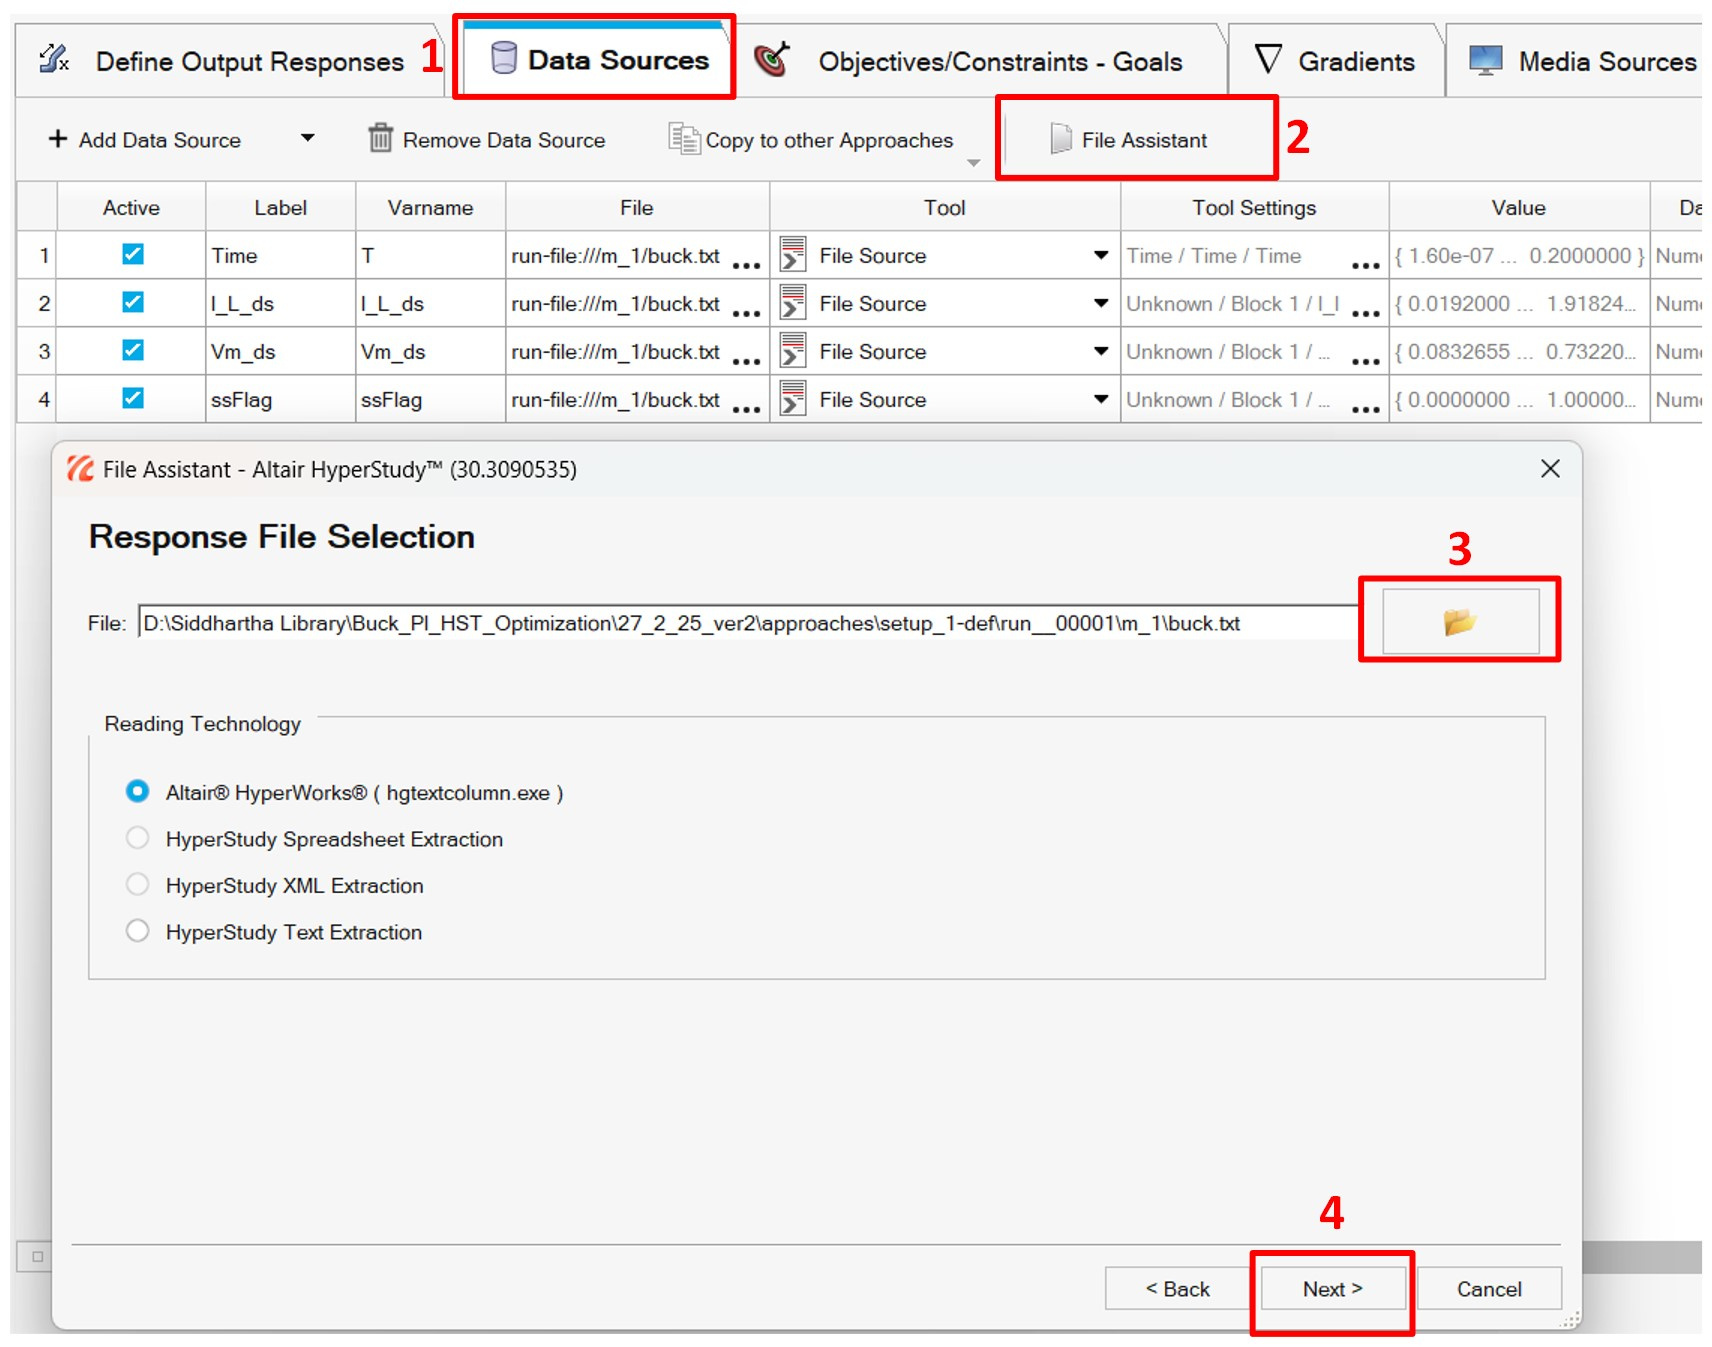
Task: Open file browse ellipsis in Vm_ds row
Action: coord(746,361)
